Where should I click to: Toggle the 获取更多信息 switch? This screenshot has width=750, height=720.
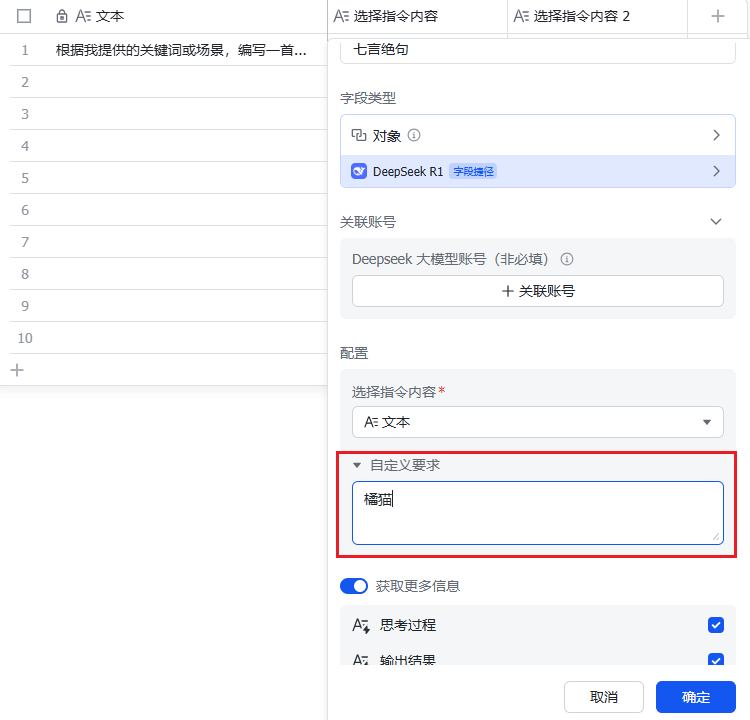tap(354, 586)
